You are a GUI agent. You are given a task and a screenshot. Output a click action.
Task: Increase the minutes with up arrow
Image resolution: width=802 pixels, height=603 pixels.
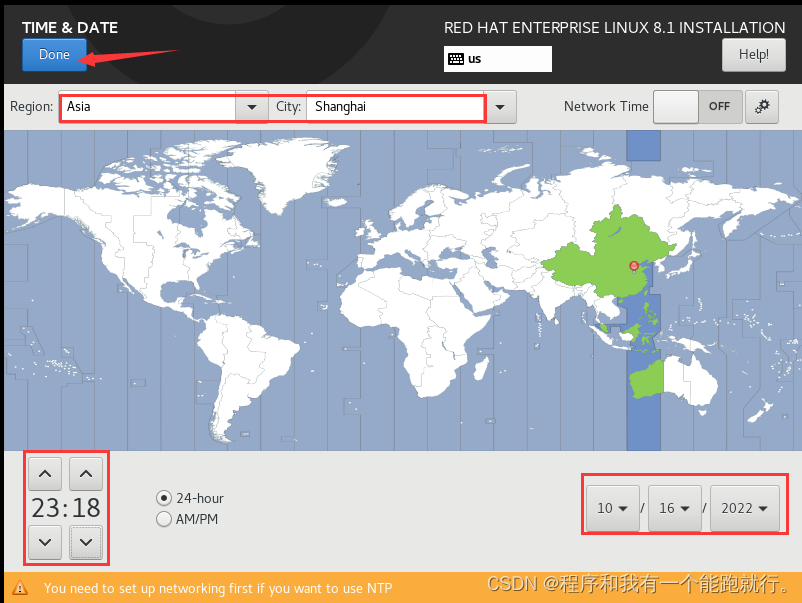pos(86,474)
